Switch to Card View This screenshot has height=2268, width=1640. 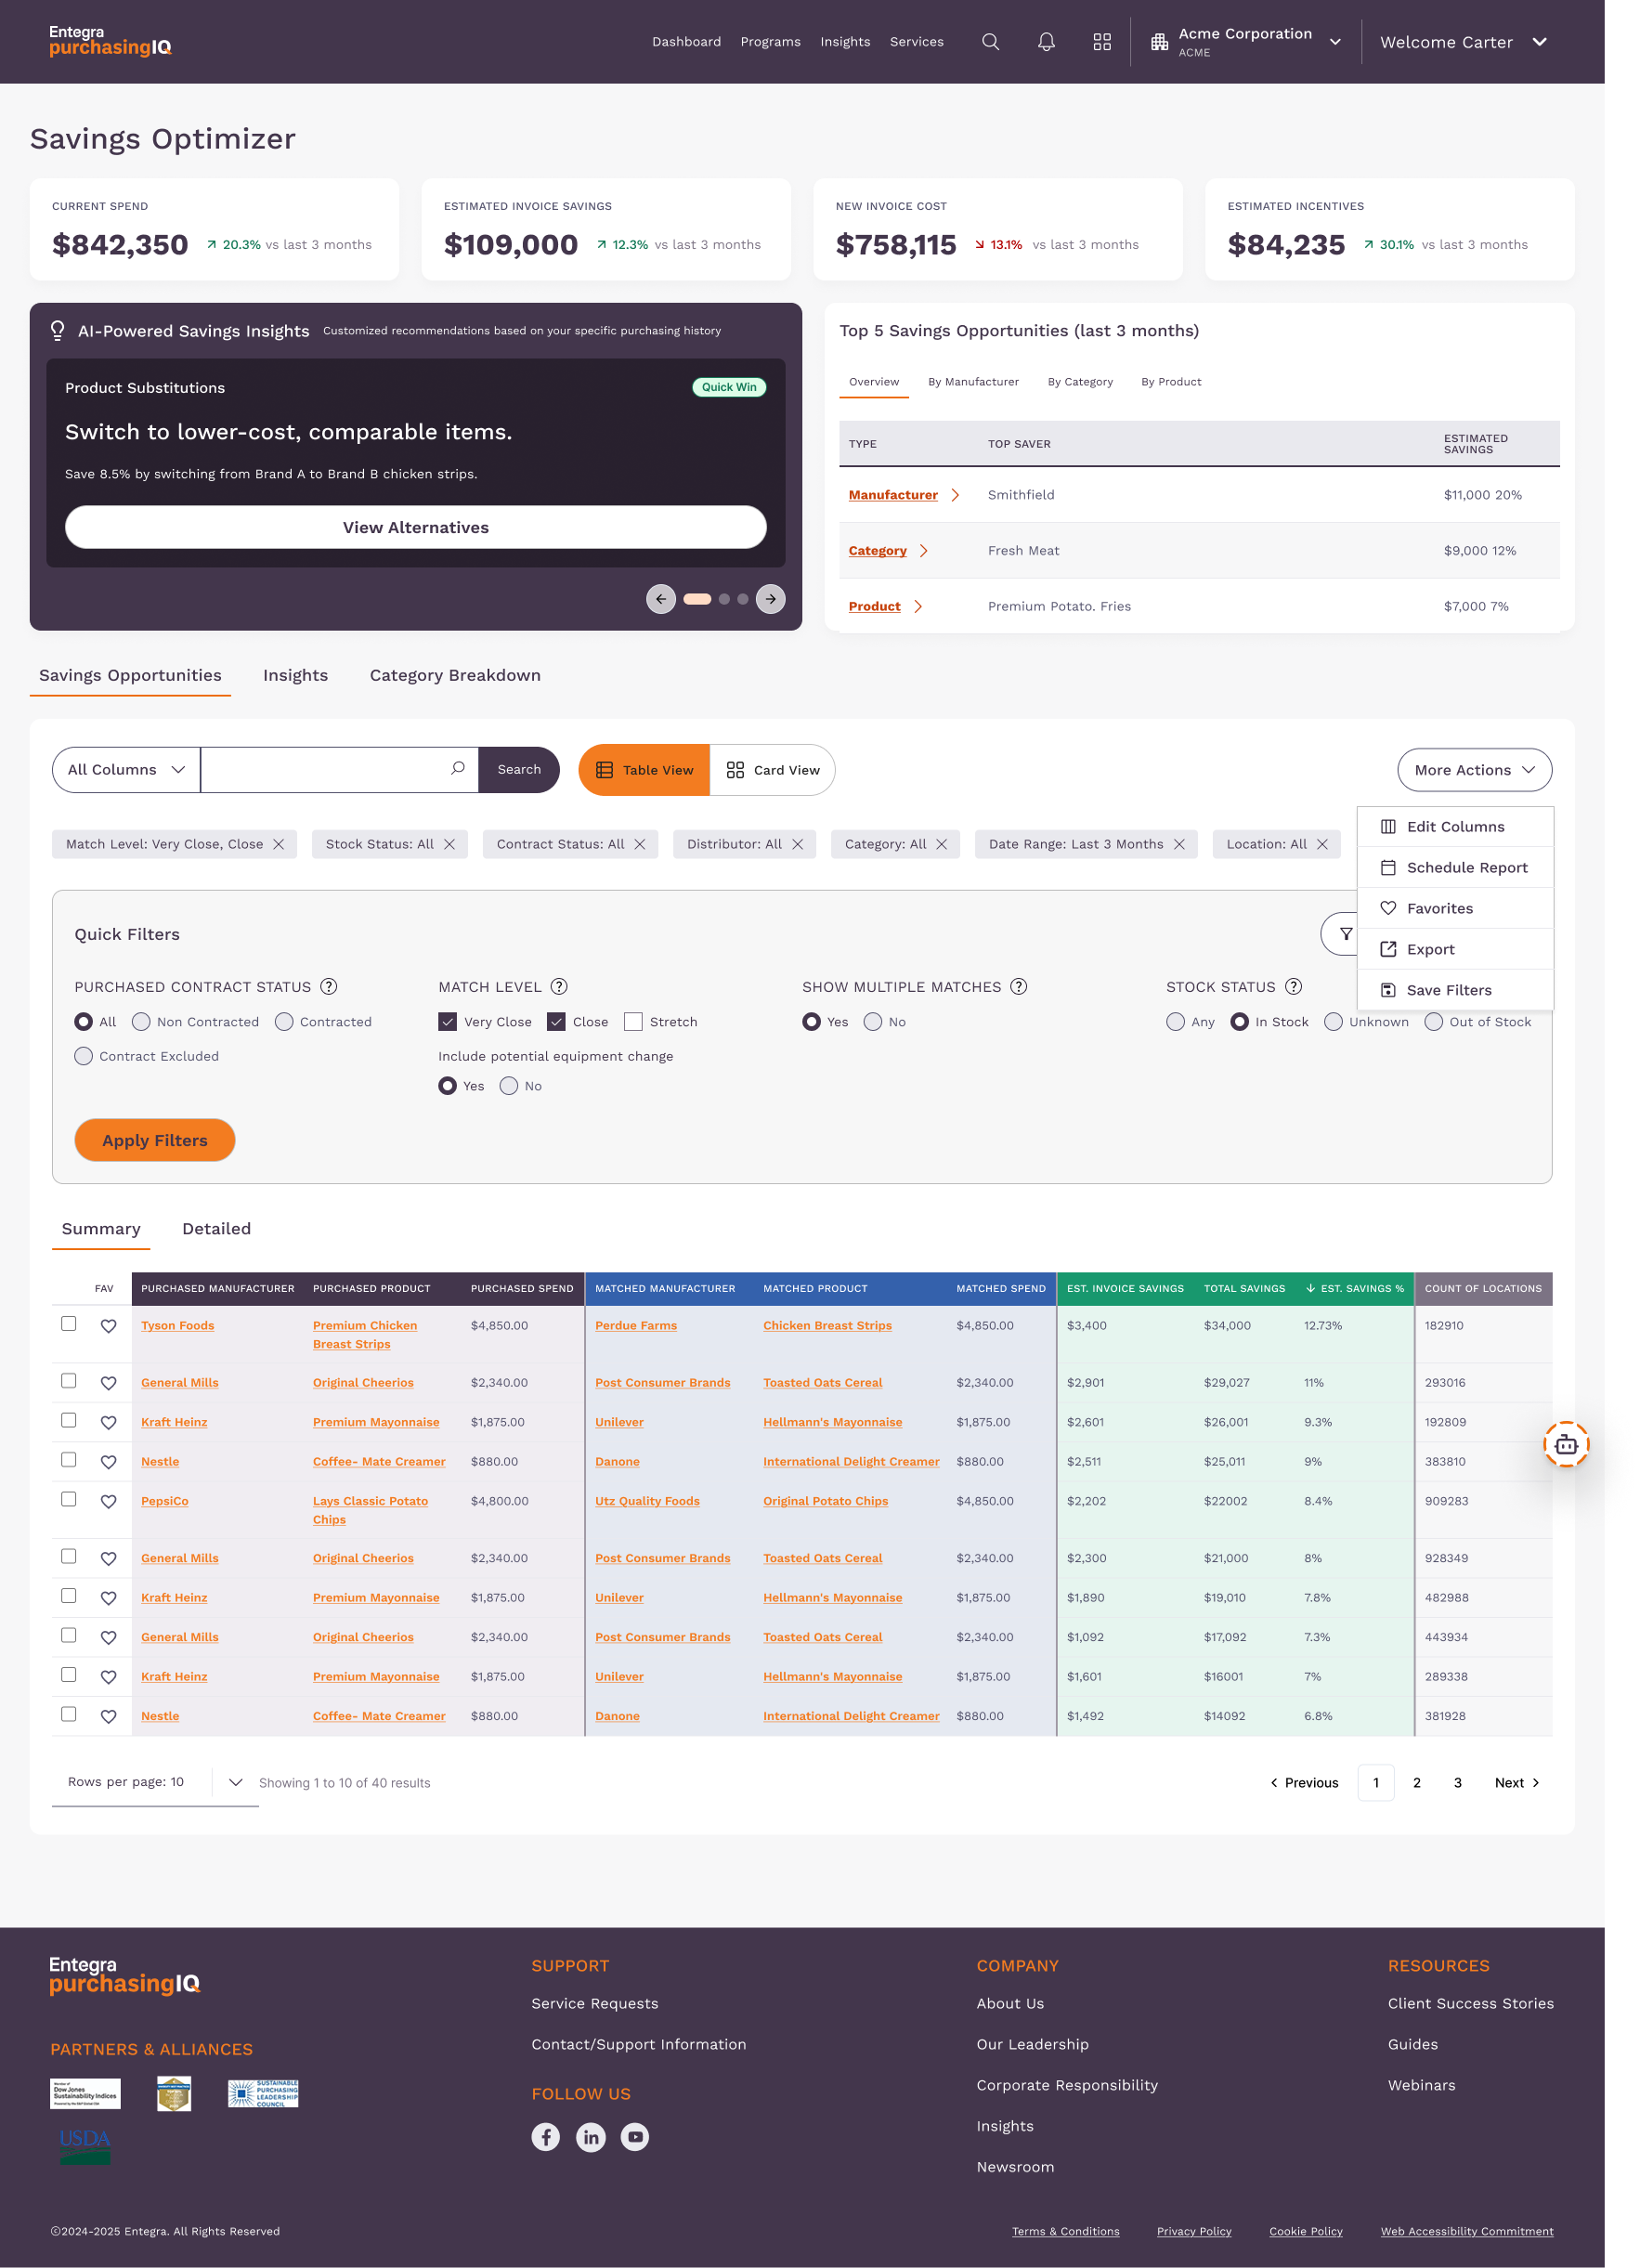pos(772,770)
